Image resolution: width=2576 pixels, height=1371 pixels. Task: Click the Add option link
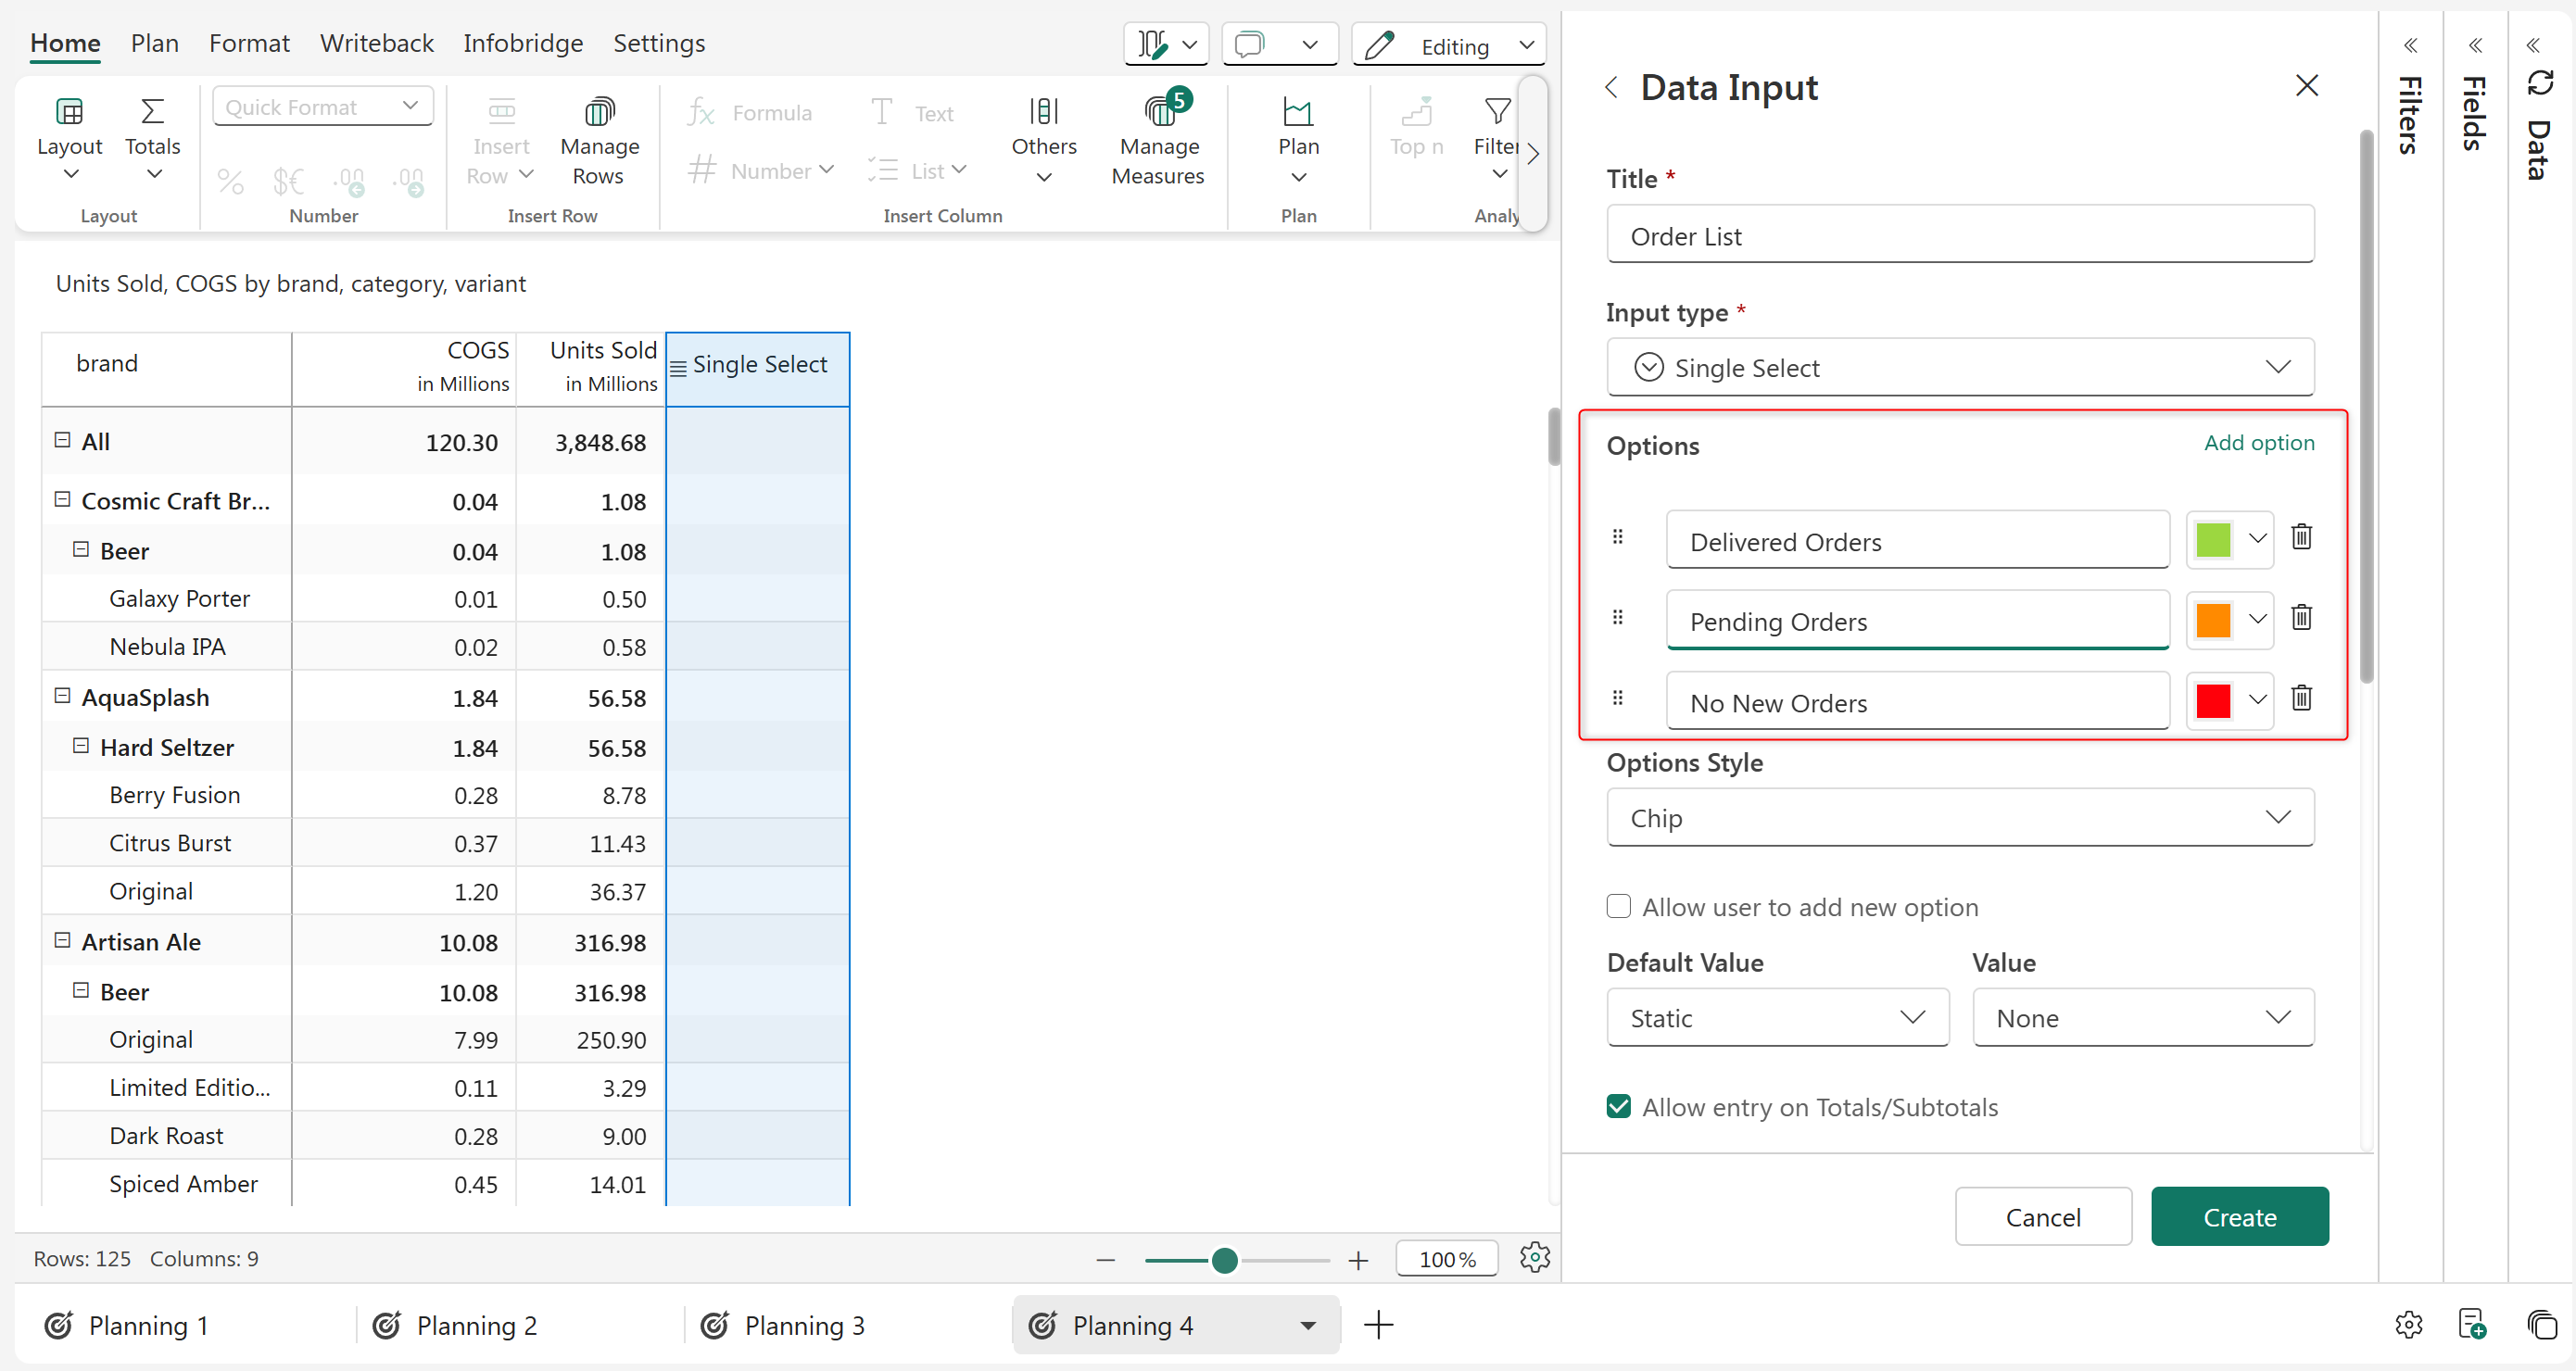tap(2258, 443)
